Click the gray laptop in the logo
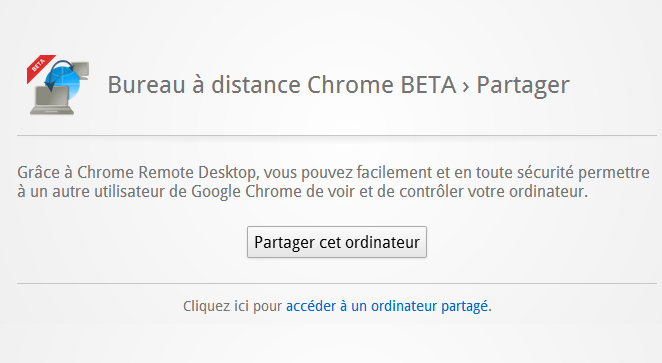The image size is (662, 363). click(52, 100)
